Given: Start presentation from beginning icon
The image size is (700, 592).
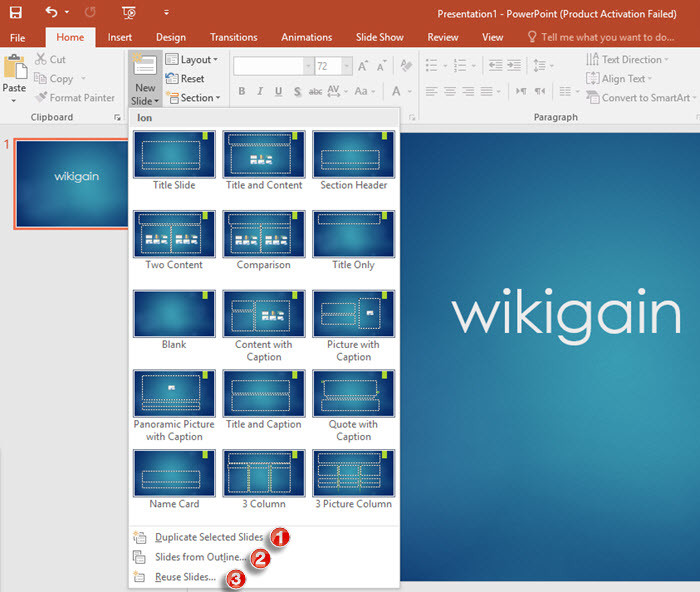Looking at the screenshot, I should 129,13.
